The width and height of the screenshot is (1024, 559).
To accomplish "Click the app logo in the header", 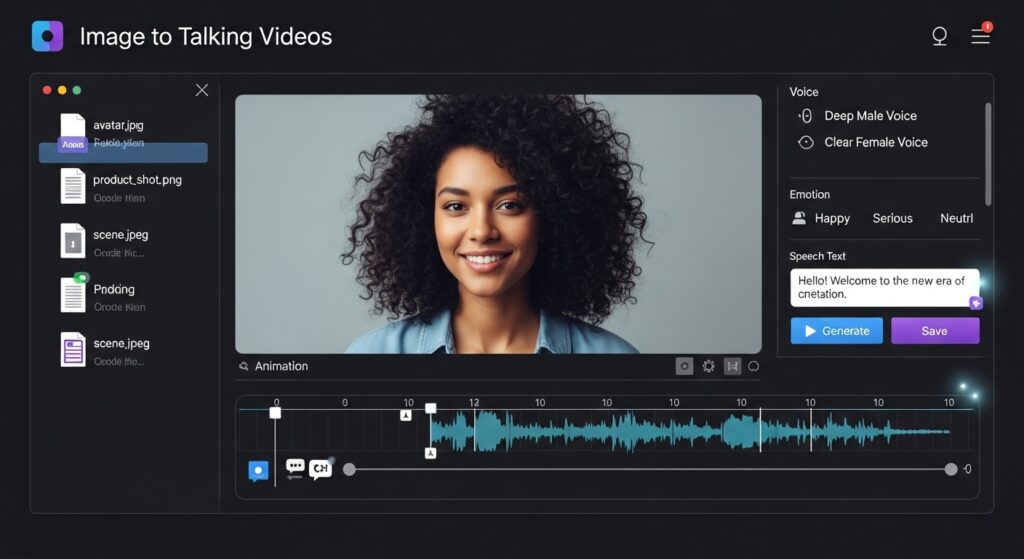I will click(x=47, y=36).
